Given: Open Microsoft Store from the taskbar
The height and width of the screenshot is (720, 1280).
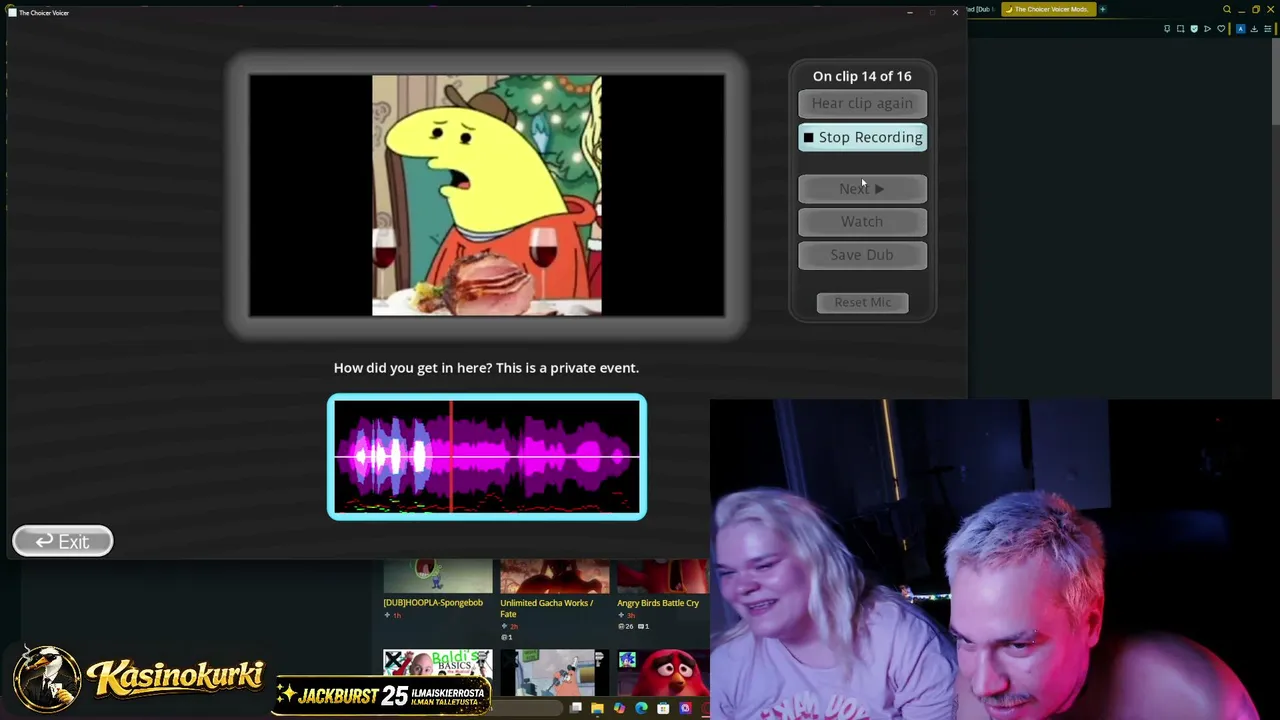Looking at the screenshot, I should coord(663,709).
